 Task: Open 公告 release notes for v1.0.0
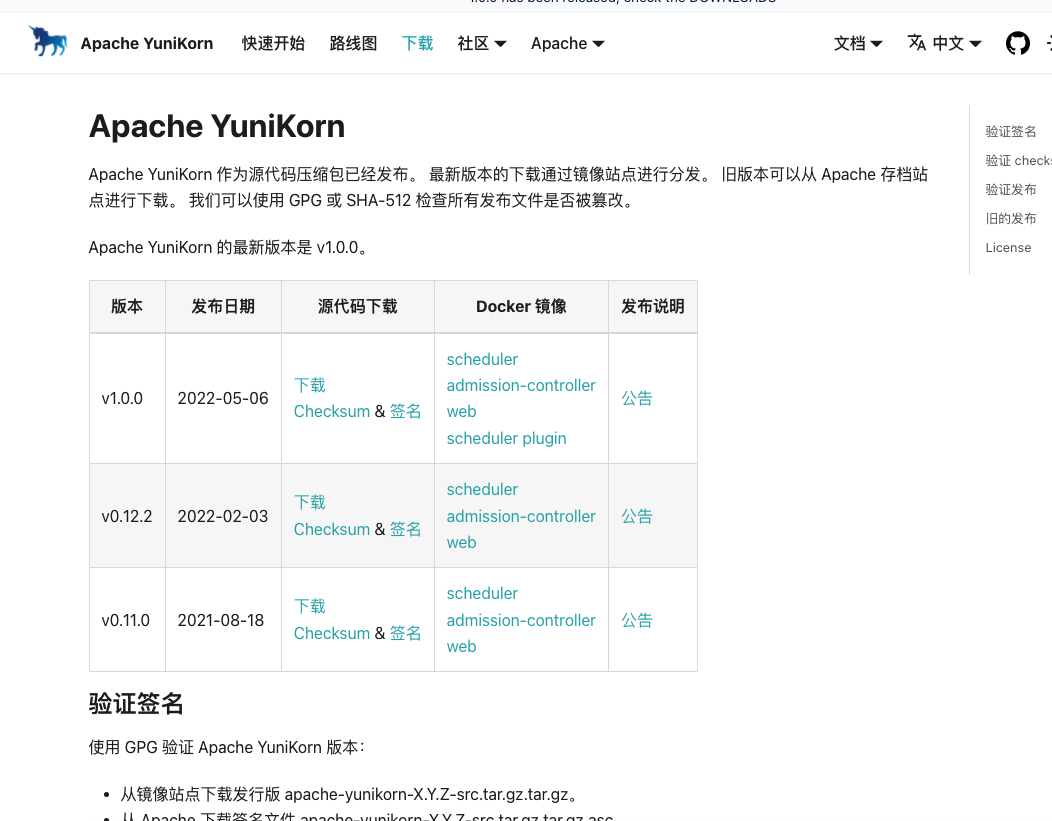click(636, 398)
